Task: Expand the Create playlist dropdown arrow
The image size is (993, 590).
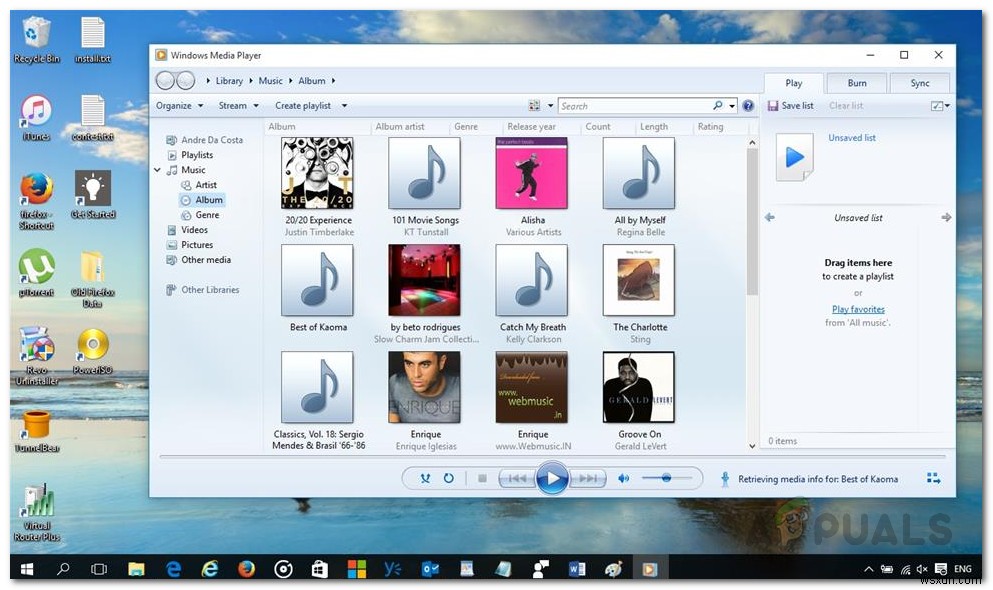Action: [x=344, y=105]
